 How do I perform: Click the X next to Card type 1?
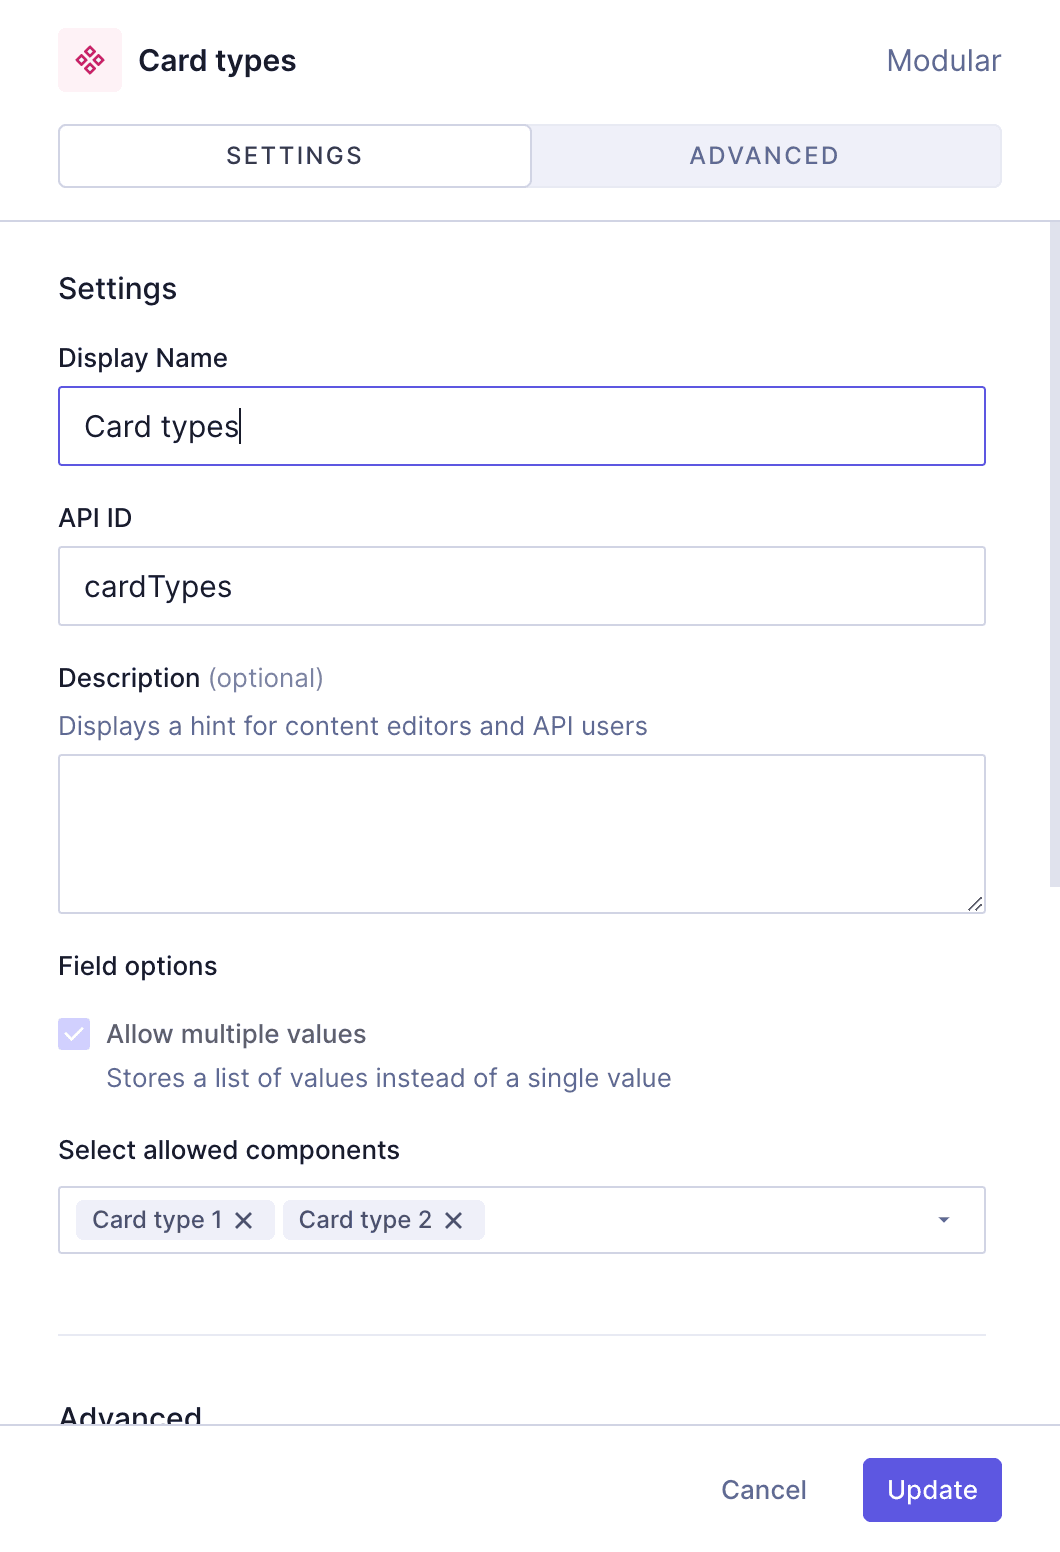245,1220
